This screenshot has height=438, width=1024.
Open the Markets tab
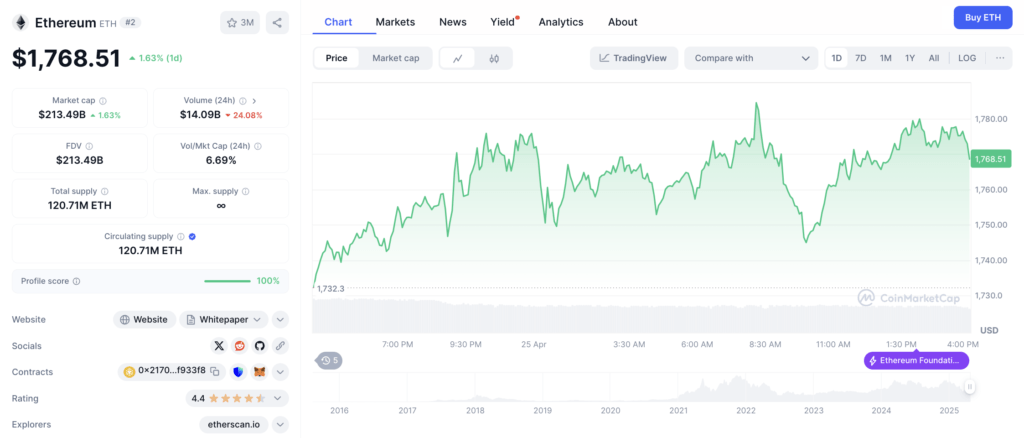395,22
